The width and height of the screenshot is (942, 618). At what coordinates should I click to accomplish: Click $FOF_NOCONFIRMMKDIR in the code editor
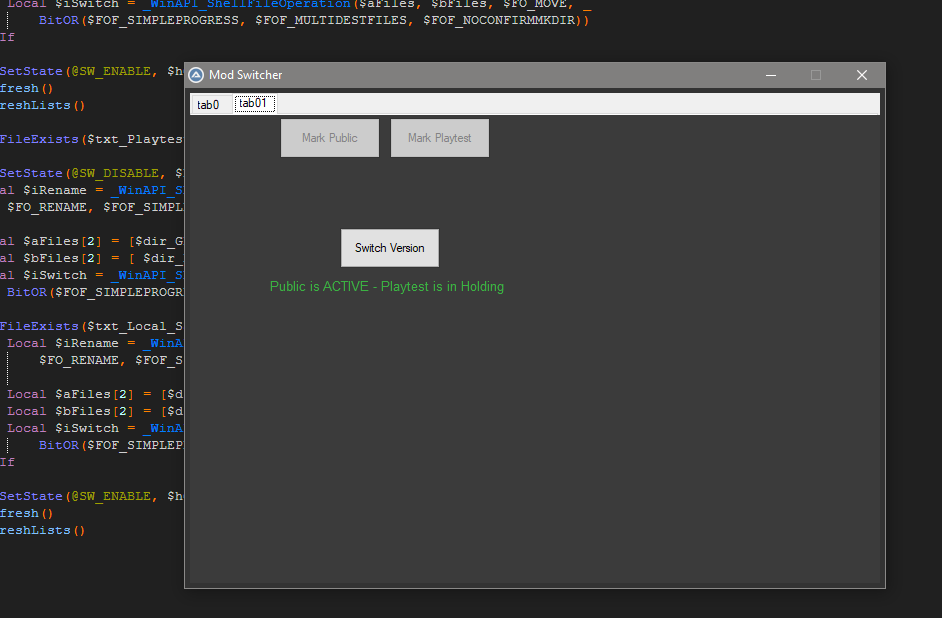[x=499, y=20]
